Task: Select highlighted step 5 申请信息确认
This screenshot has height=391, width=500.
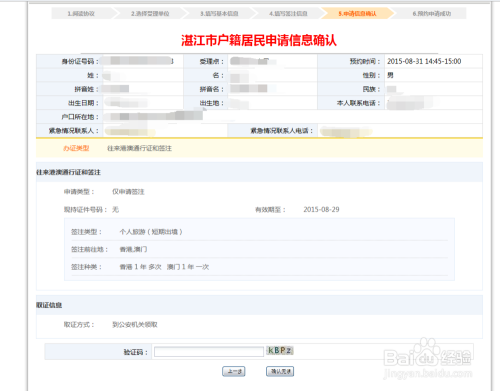Action: click(x=357, y=14)
